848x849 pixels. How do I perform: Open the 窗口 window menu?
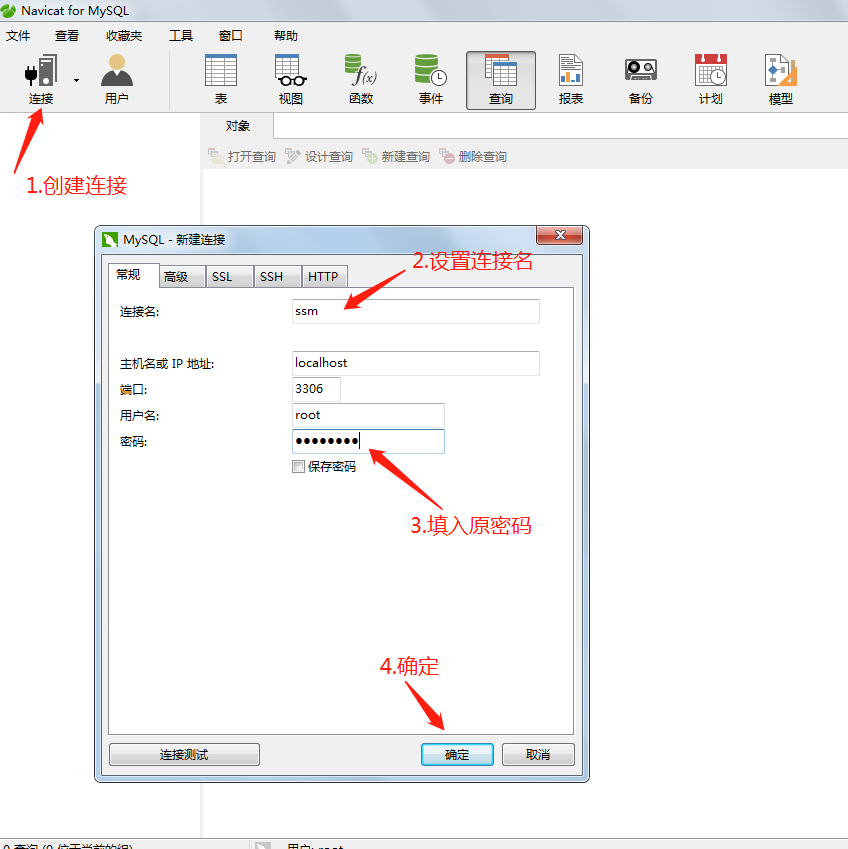point(231,36)
